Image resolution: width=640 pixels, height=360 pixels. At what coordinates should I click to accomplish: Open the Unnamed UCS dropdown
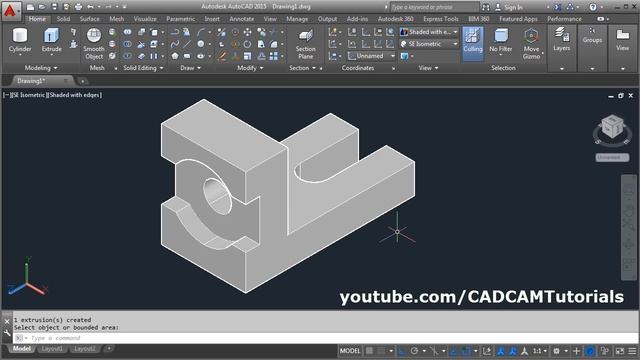[371, 56]
